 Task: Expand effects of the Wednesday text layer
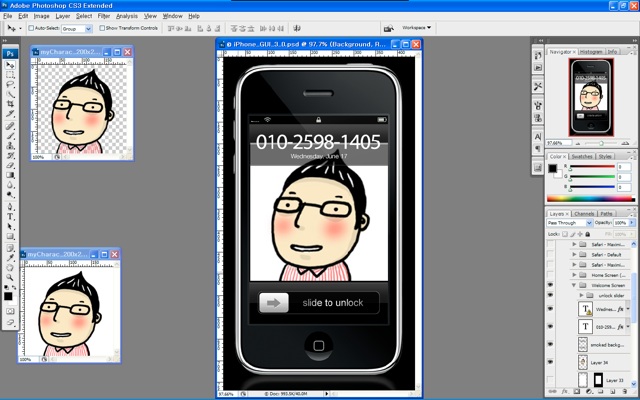629,309
